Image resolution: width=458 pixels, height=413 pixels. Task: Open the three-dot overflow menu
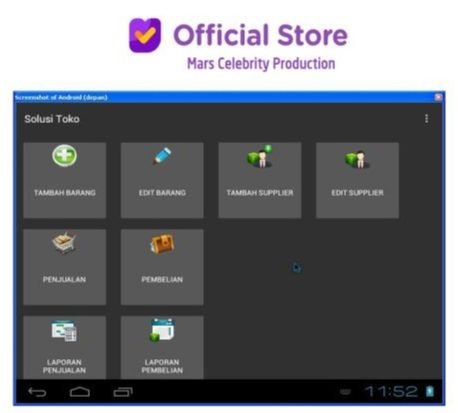point(426,119)
